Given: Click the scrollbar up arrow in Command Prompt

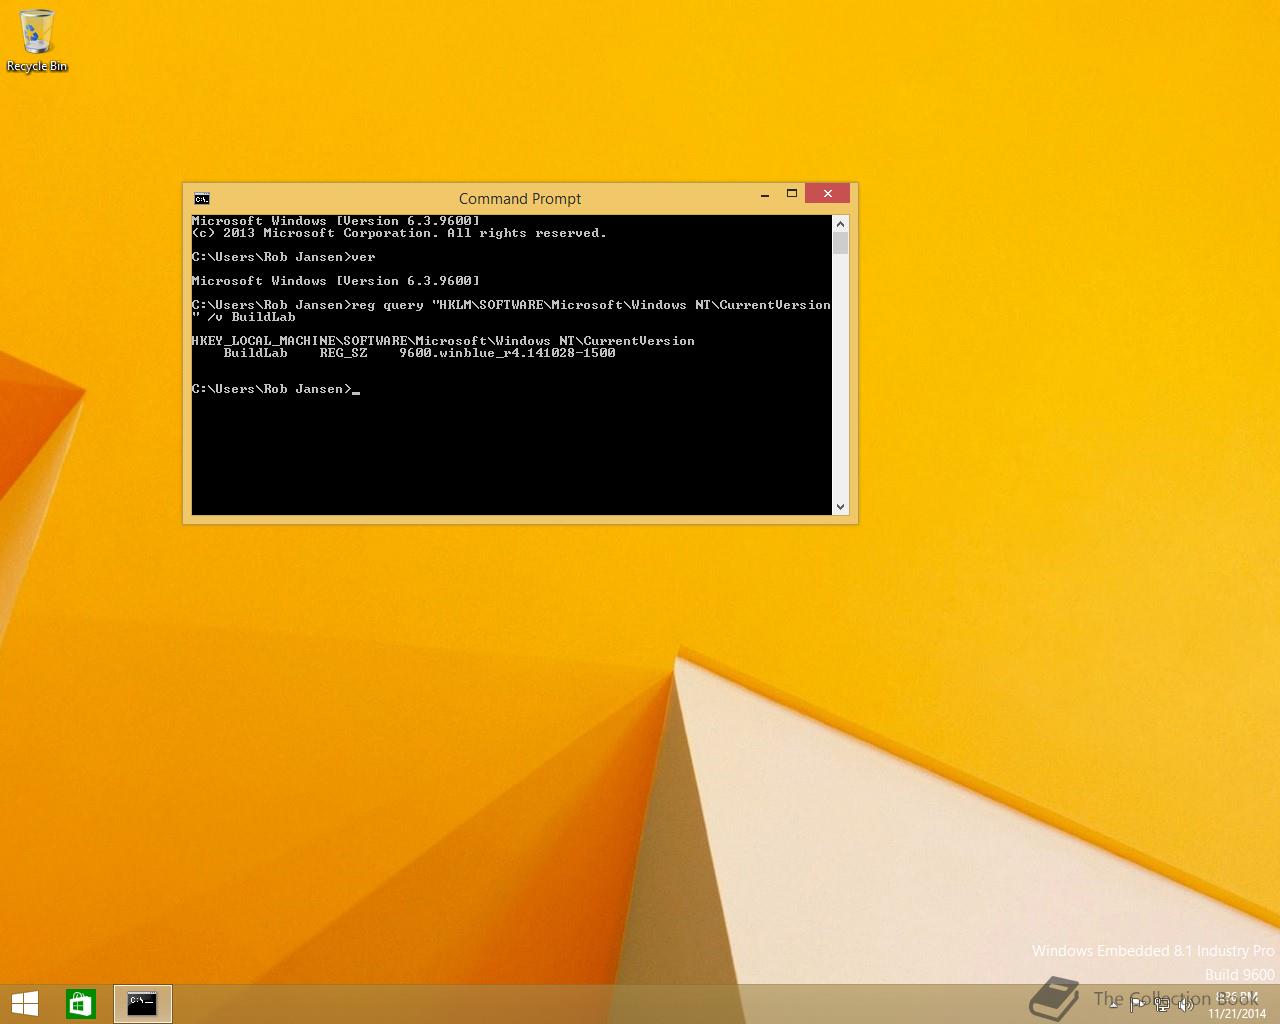Looking at the screenshot, I should point(840,224).
